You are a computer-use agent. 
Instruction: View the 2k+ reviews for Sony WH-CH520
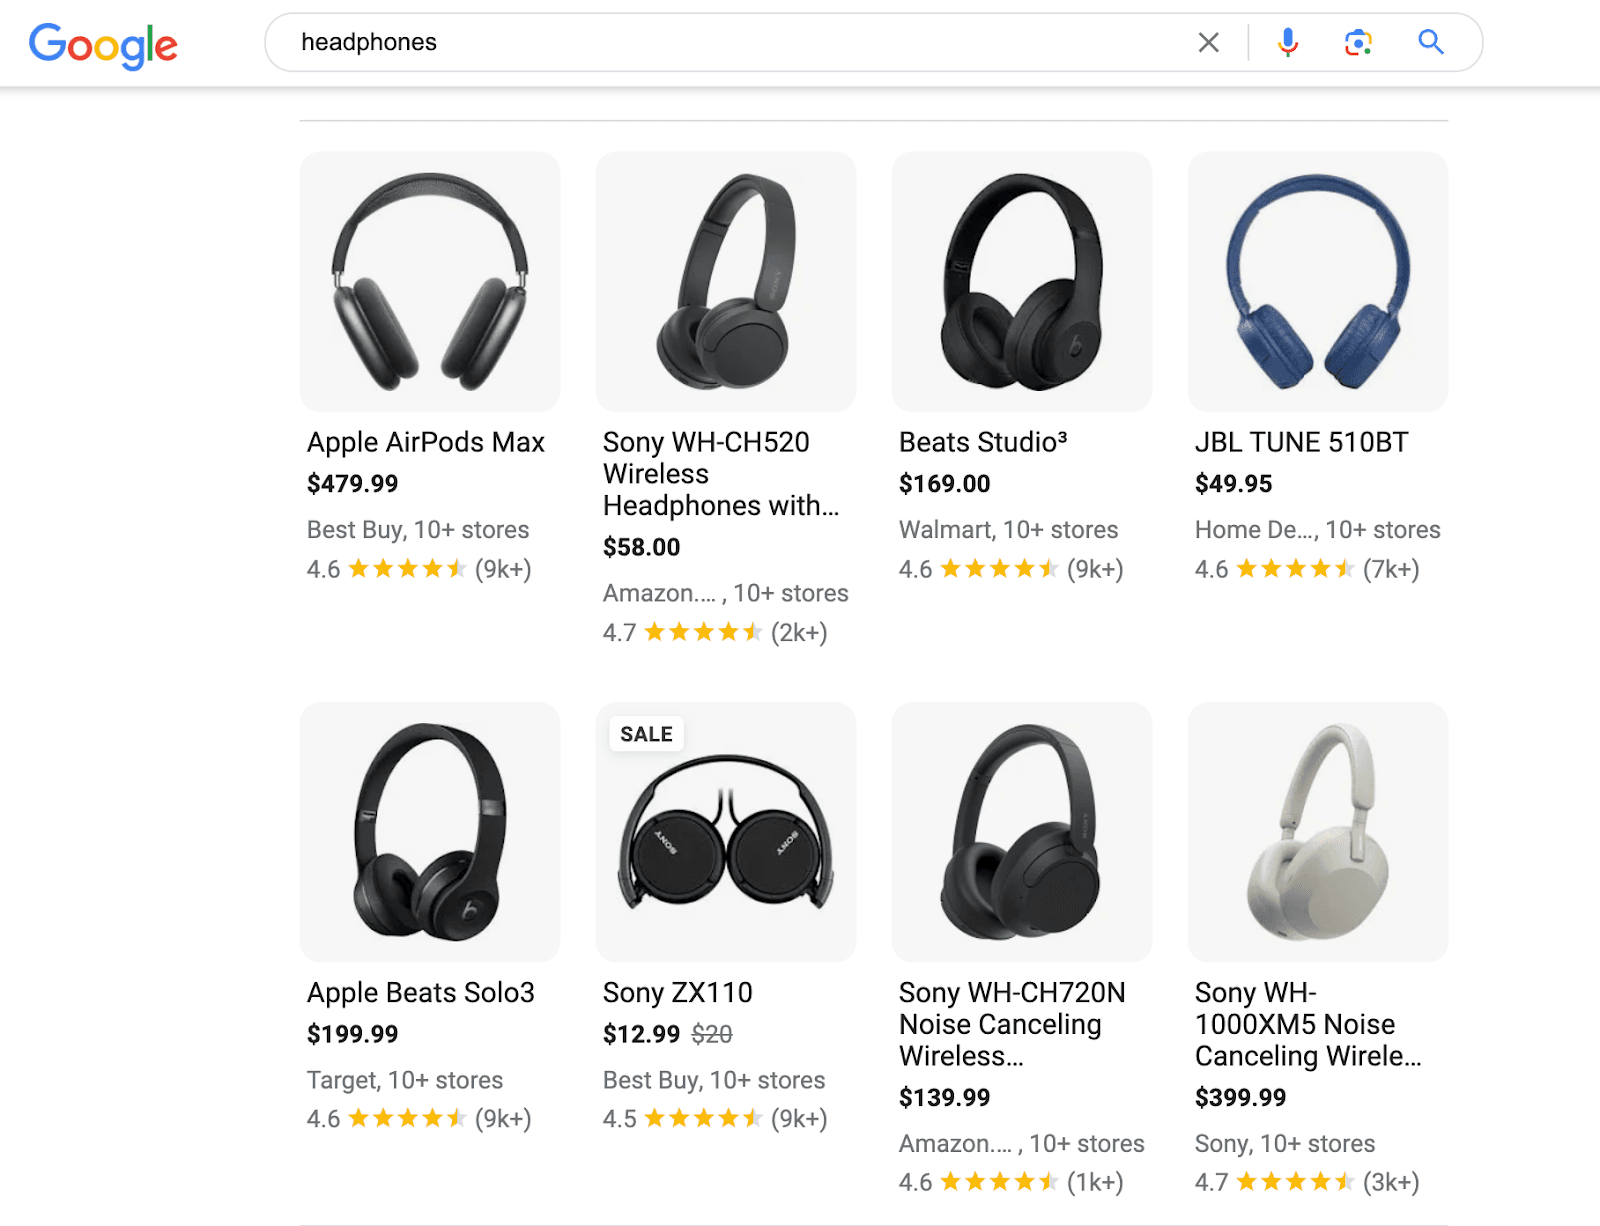click(800, 632)
